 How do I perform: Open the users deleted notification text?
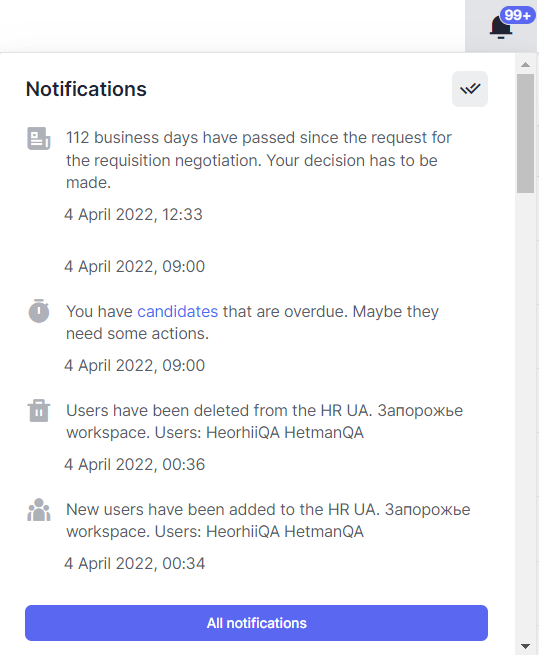click(x=264, y=421)
